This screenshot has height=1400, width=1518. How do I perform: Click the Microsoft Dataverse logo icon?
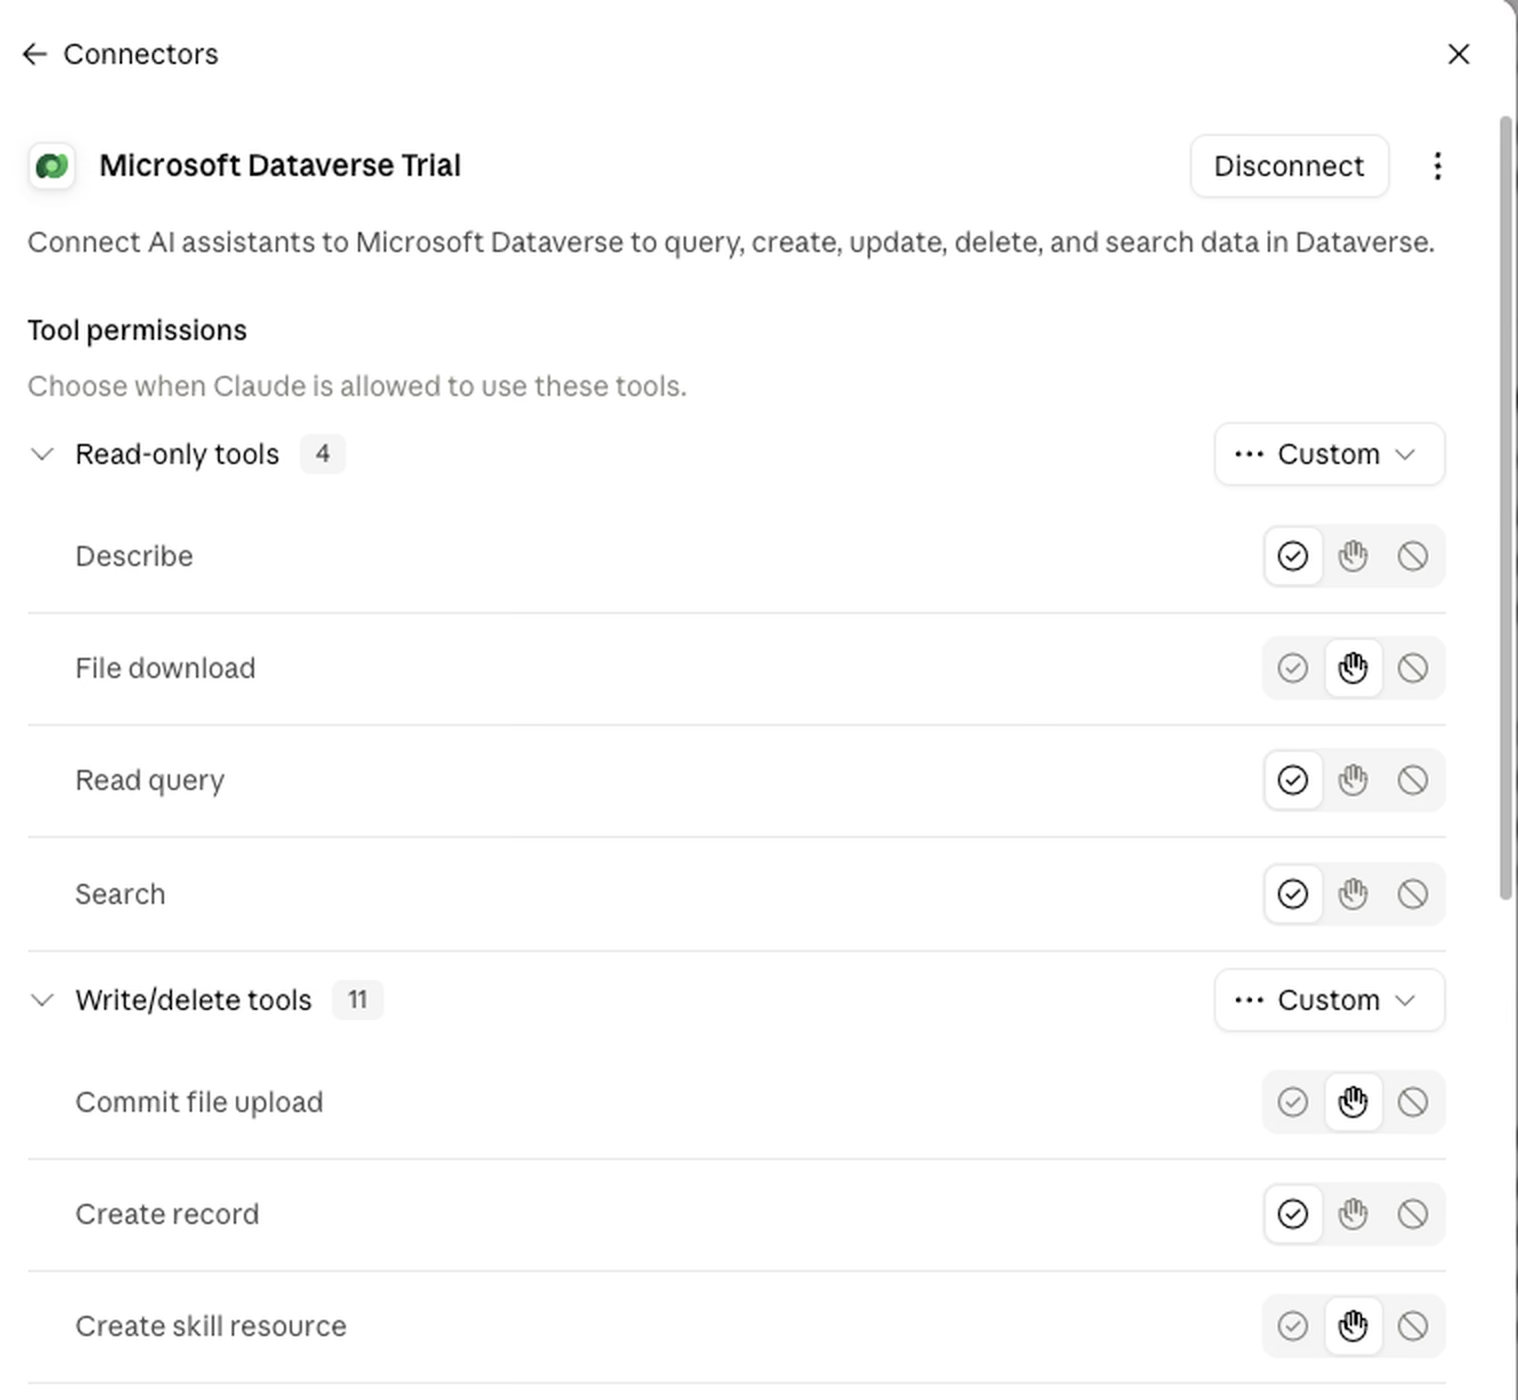(x=52, y=166)
